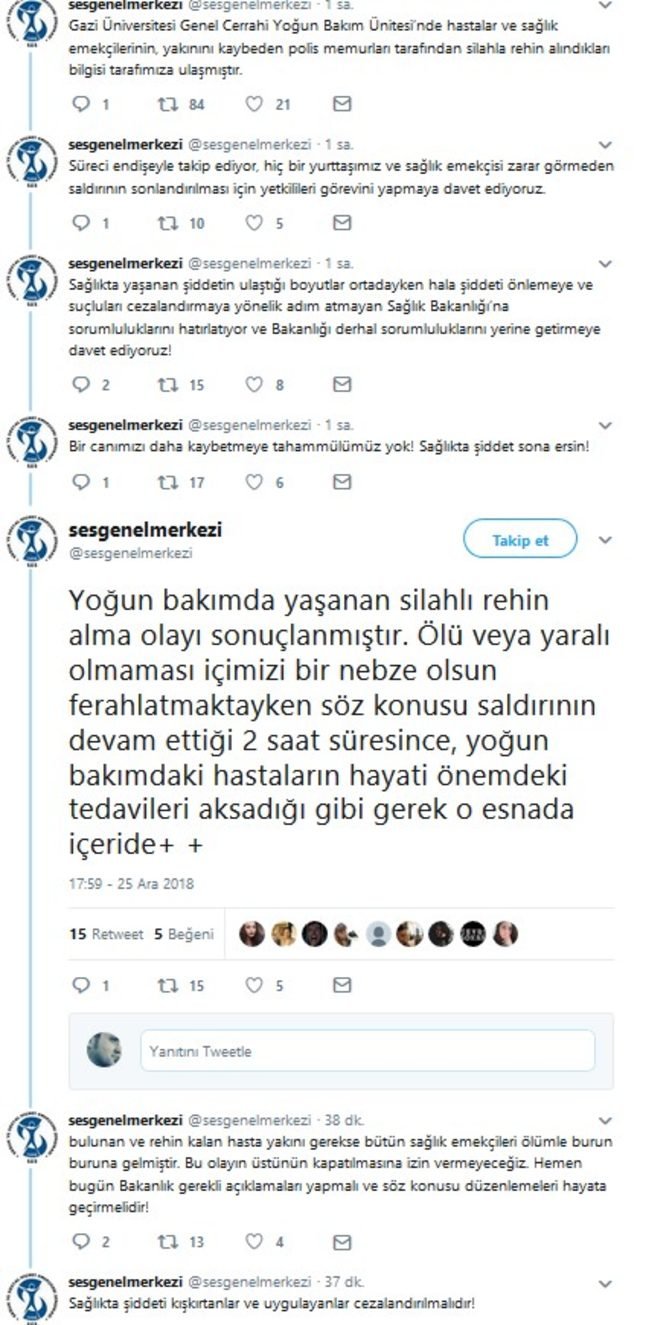The width and height of the screenshot is (670, 1325).
Task: Click the "Takip et" follow button
Action: point(520,540)
